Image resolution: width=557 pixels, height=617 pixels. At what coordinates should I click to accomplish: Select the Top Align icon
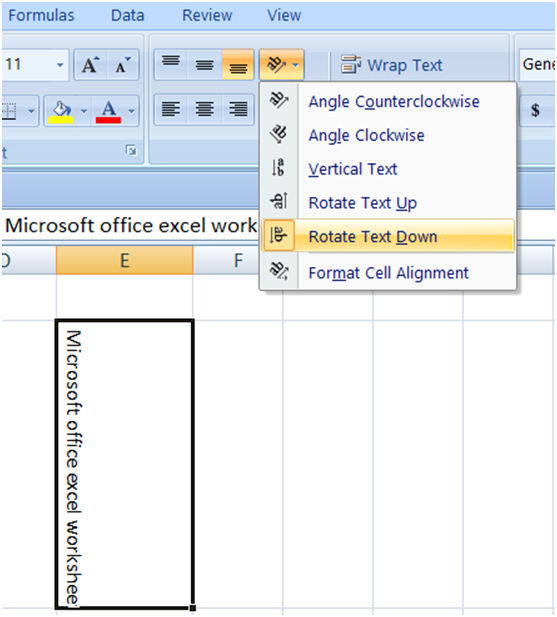(171, 64)
